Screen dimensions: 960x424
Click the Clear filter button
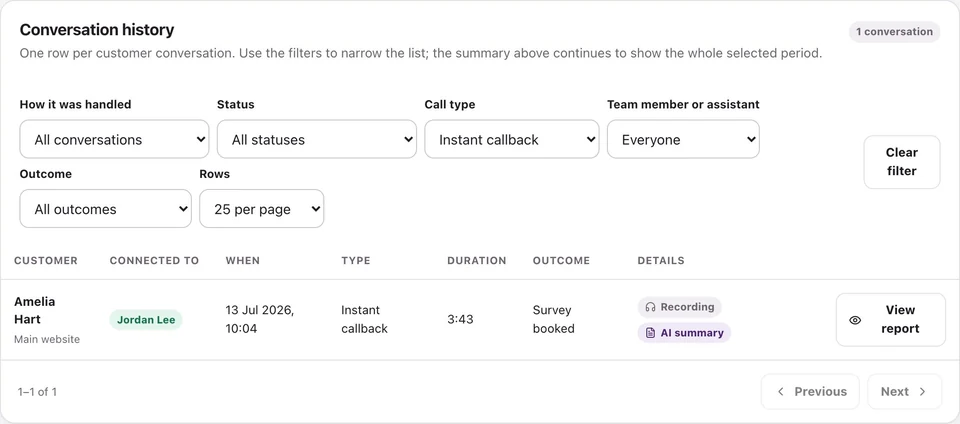902,162
